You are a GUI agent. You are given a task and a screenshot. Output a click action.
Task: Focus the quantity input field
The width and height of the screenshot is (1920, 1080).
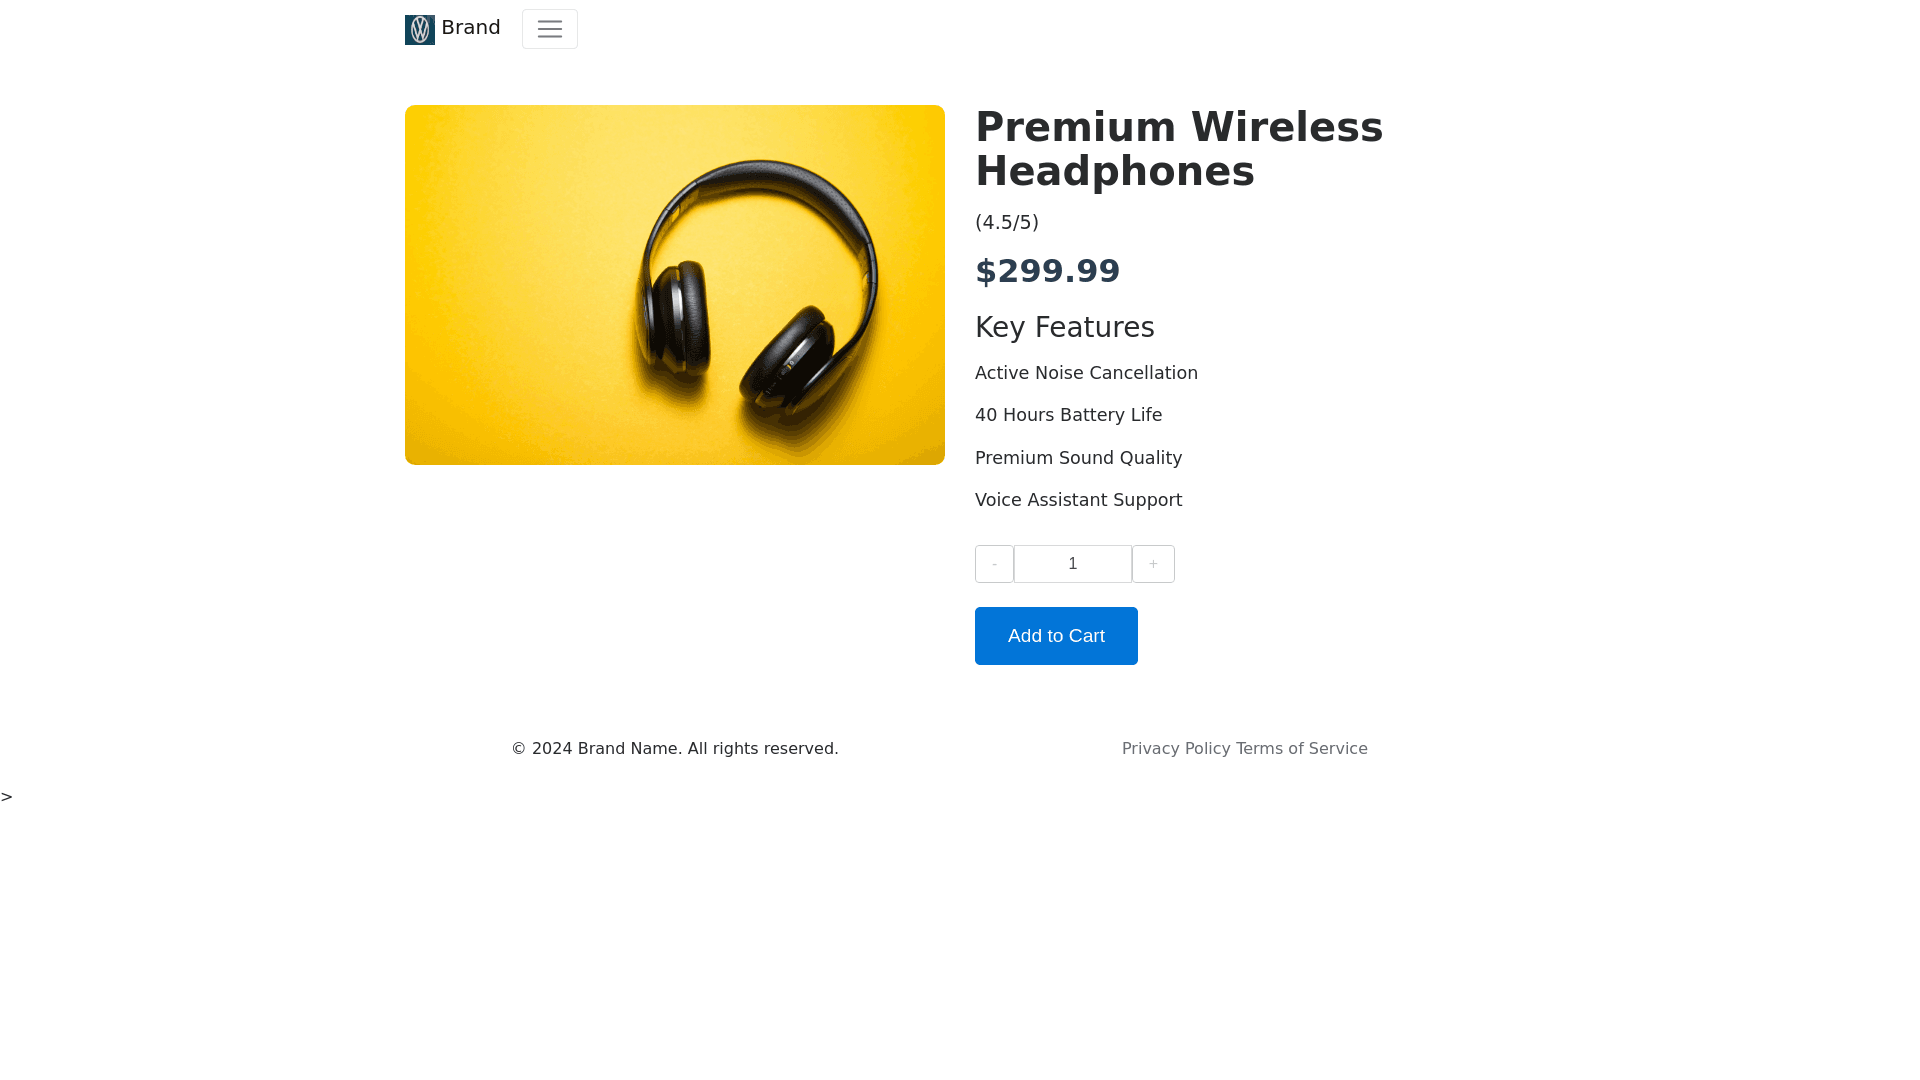[1073, 564]
